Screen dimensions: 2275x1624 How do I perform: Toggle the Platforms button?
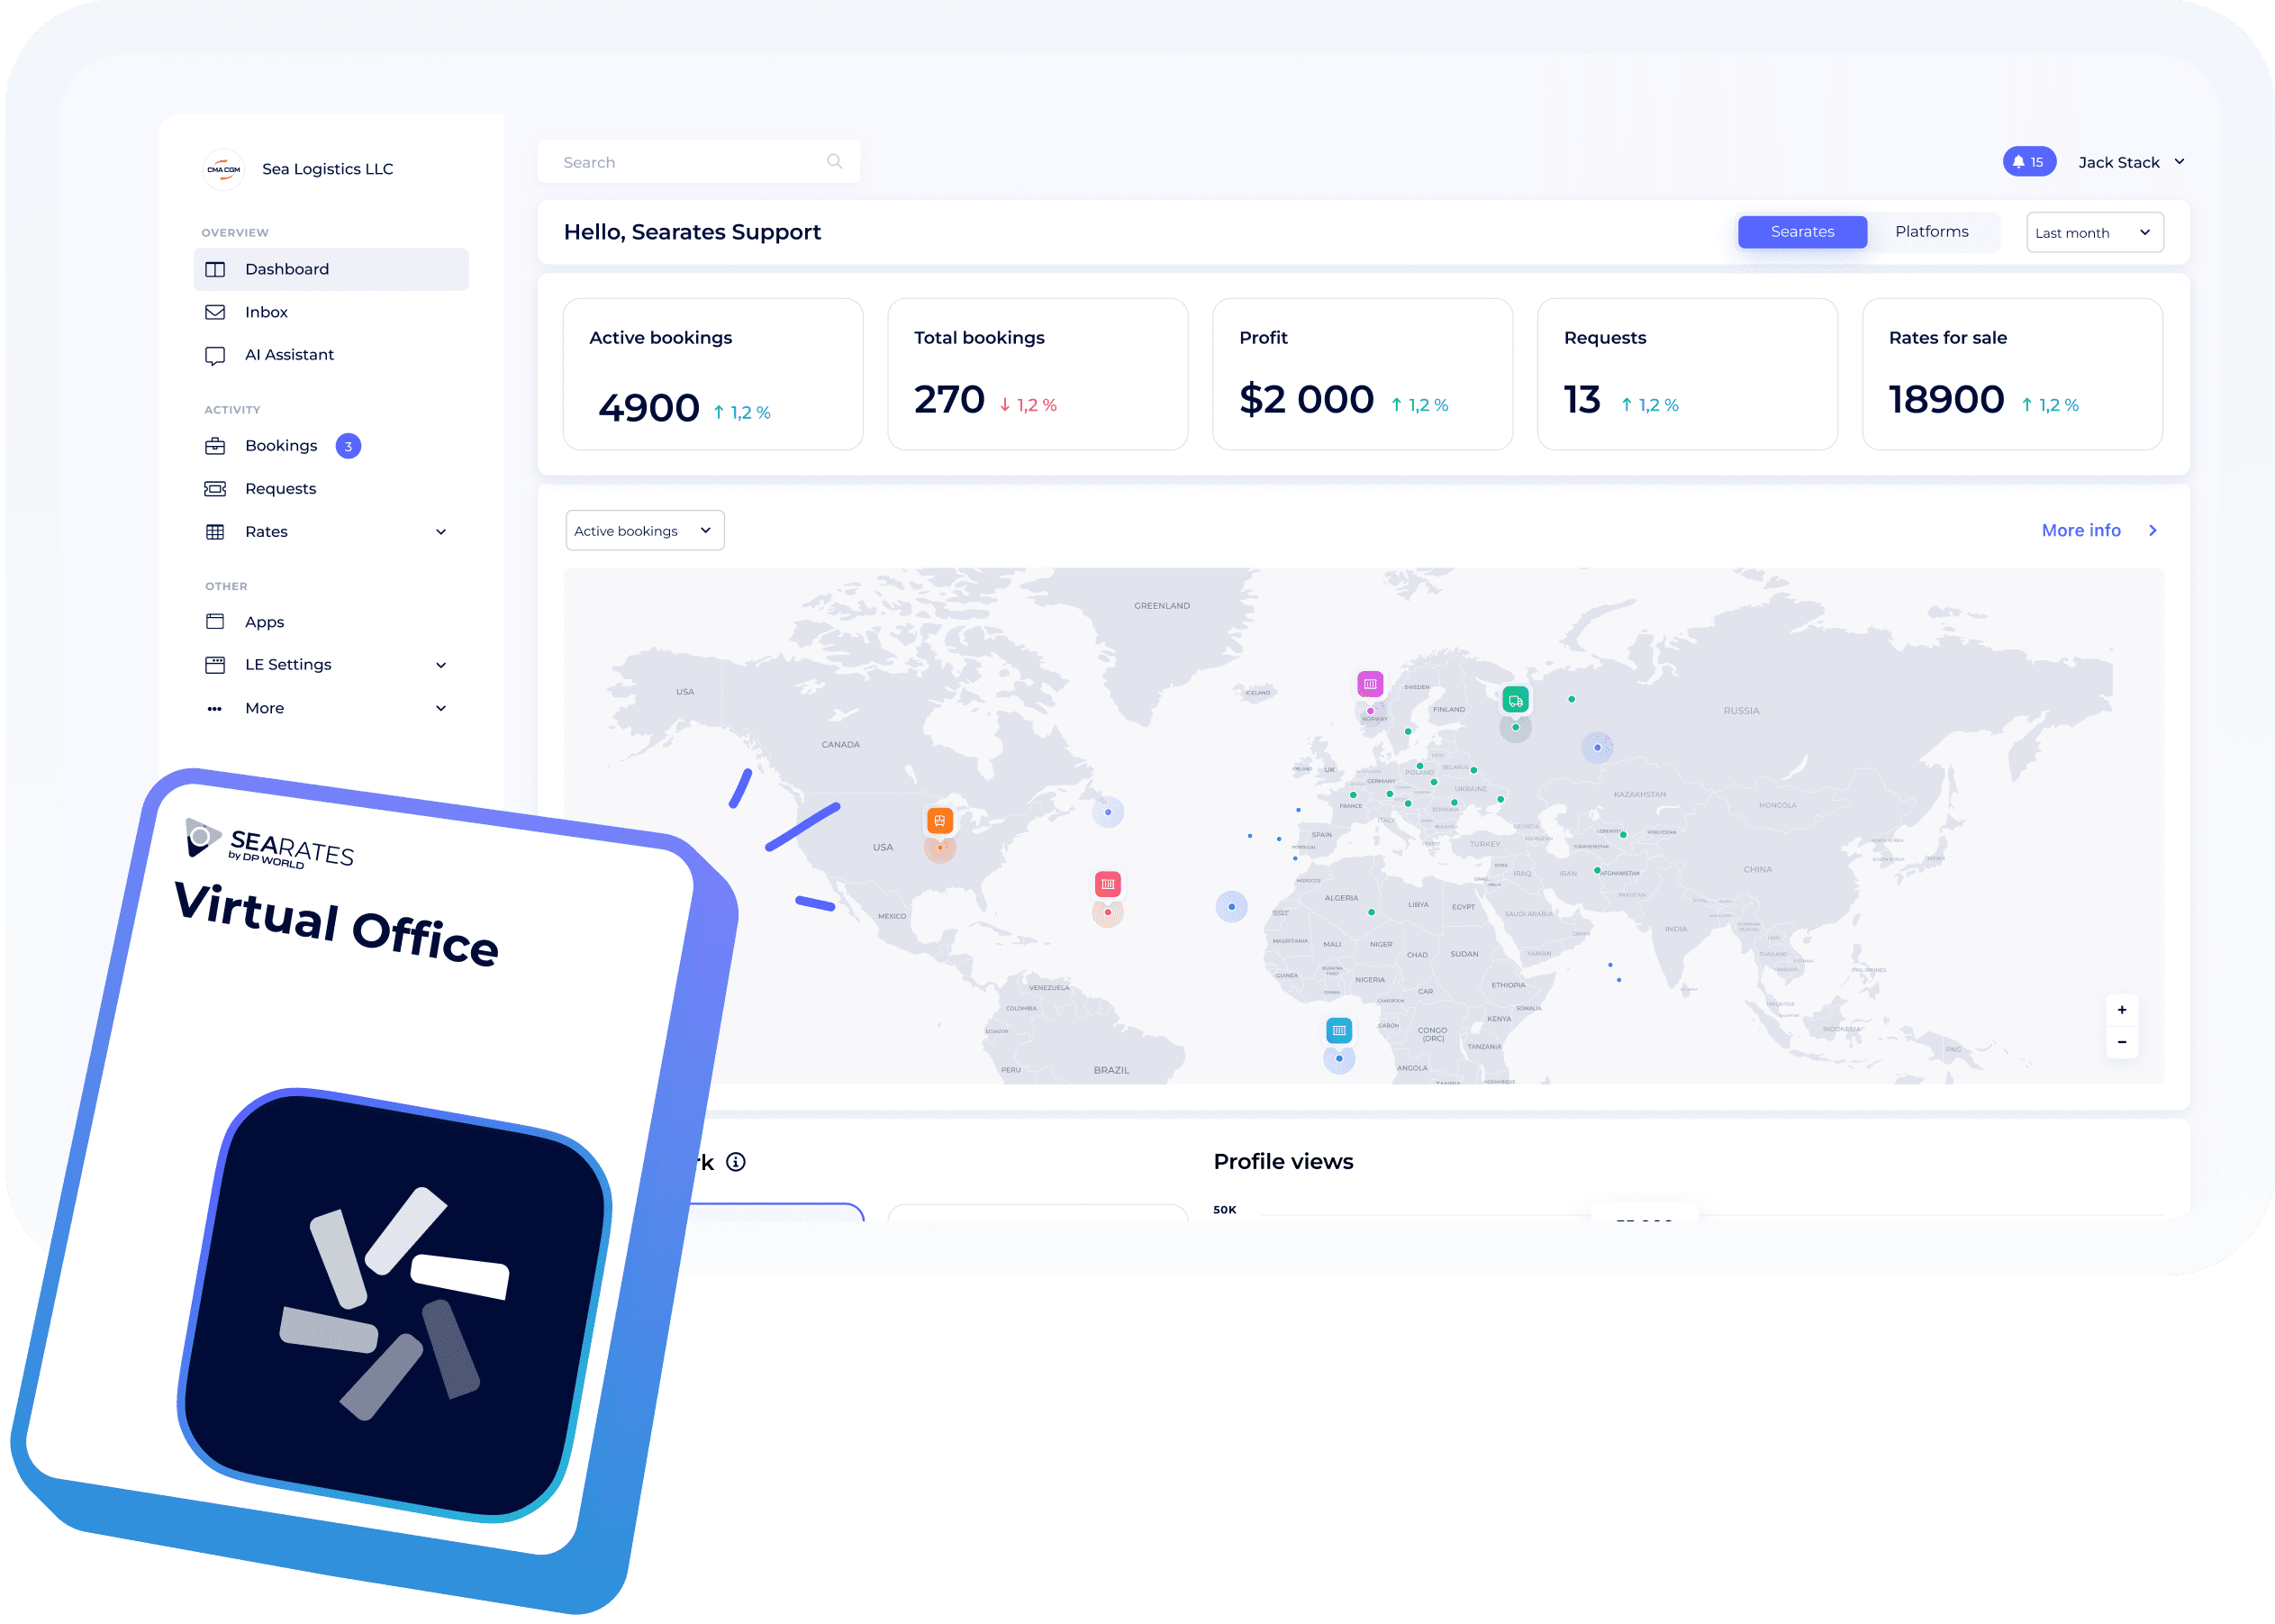tap(1927, 231)
